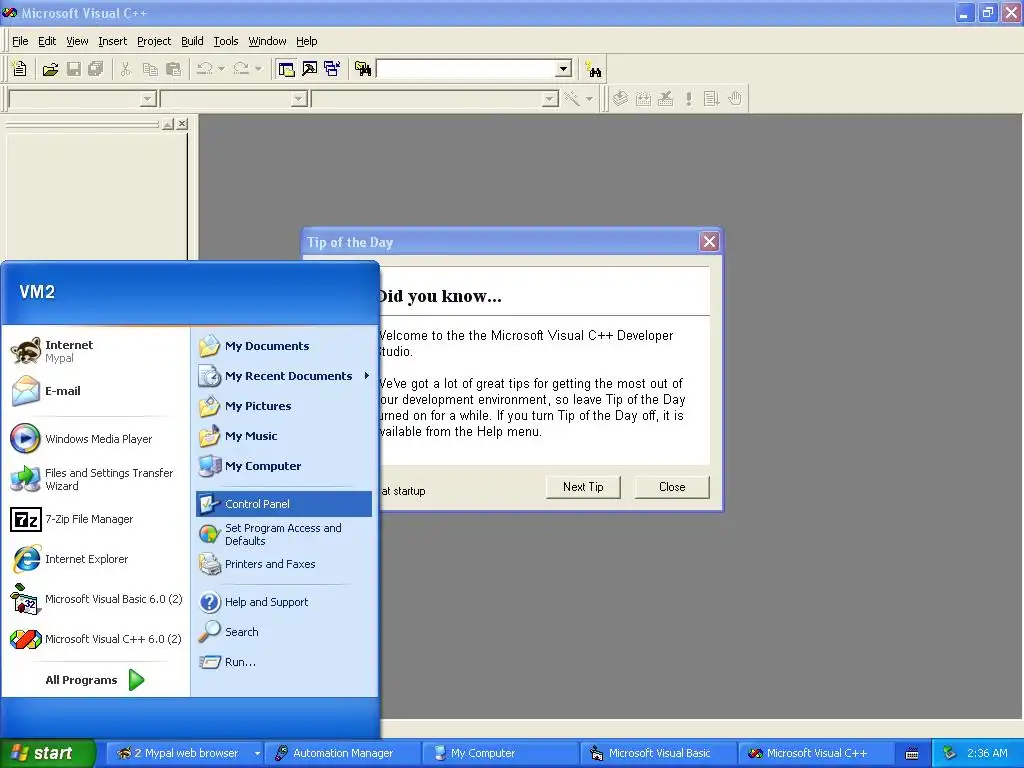The height and width of the screenshot is (768, 1024).
Task: Click the Insert Breakpoint hand icon
Action: click(x=735, y=99)
